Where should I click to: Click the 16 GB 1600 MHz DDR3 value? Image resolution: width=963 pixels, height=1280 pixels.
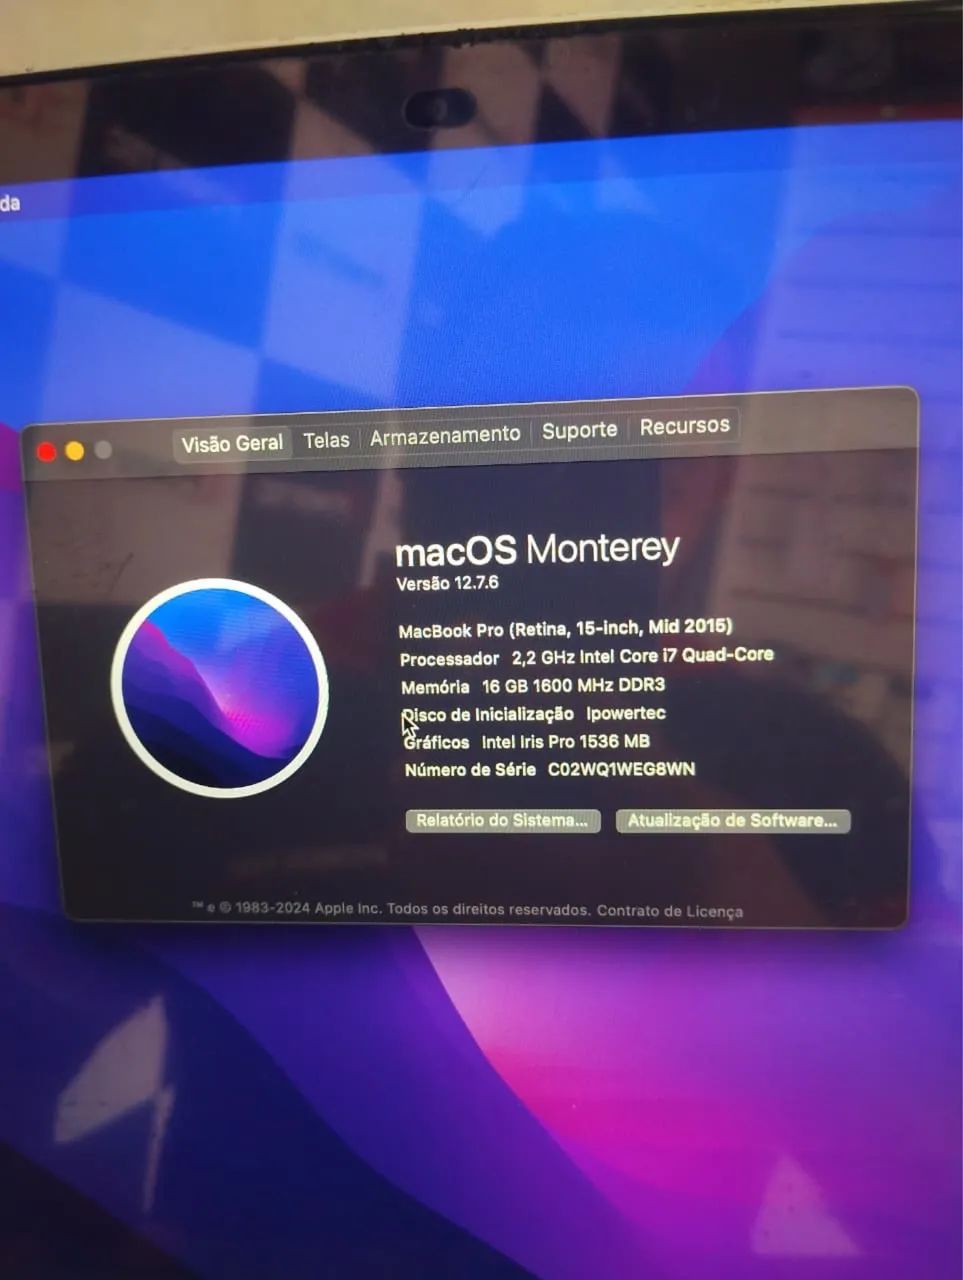click(573, 685)
